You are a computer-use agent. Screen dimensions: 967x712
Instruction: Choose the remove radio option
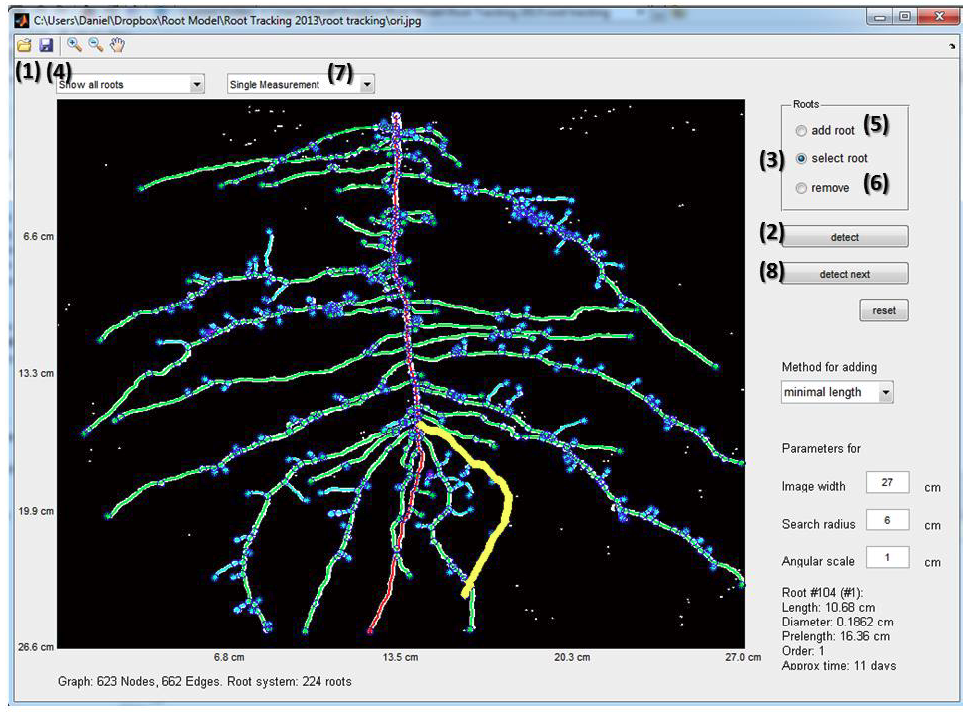pyautogui.click(x=801, y=188)
